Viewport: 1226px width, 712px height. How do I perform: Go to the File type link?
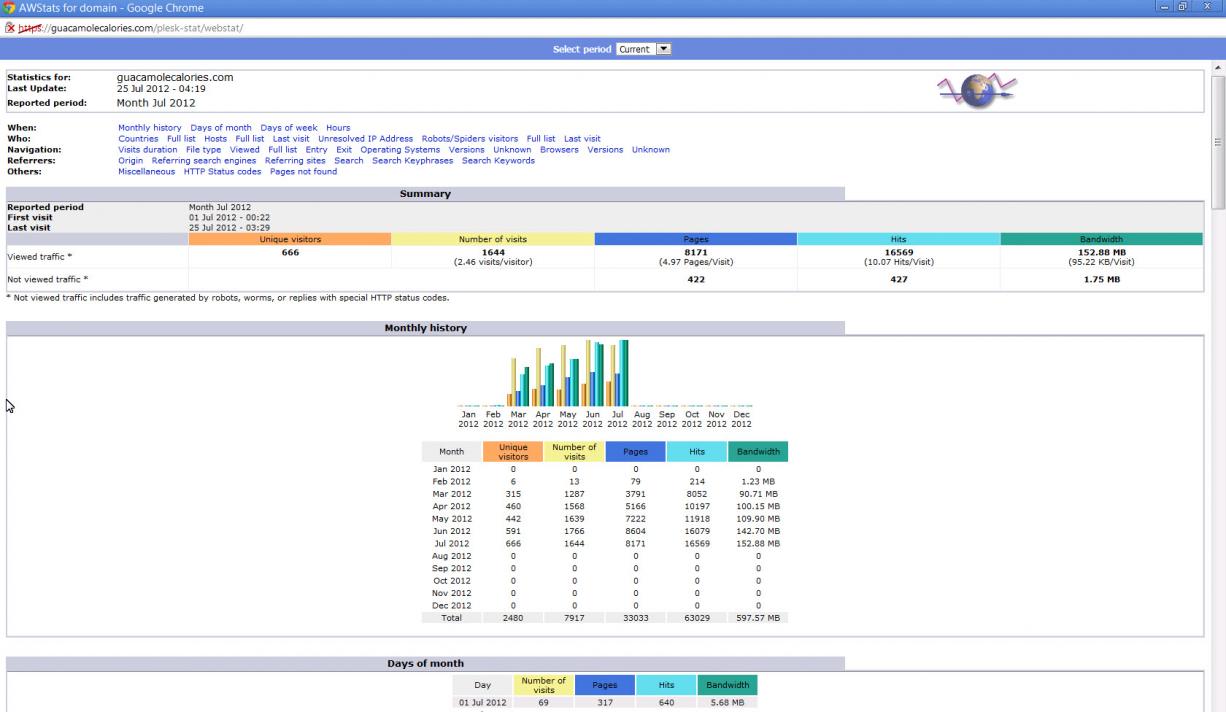coord(204,150)
